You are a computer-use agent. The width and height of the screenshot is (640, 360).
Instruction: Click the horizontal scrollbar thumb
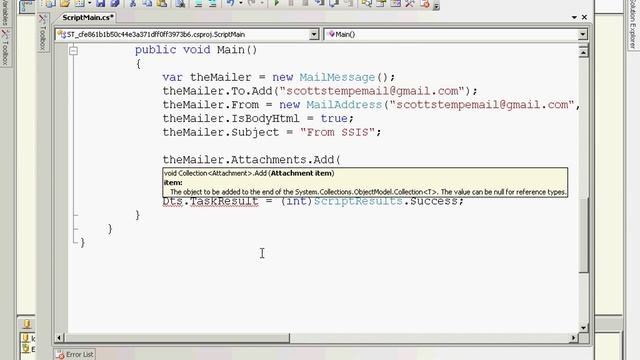tap(177, 338)
